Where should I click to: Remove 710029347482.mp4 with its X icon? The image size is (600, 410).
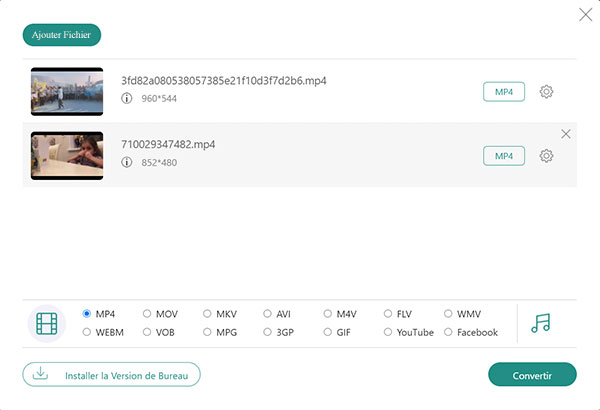click(566, 134)
